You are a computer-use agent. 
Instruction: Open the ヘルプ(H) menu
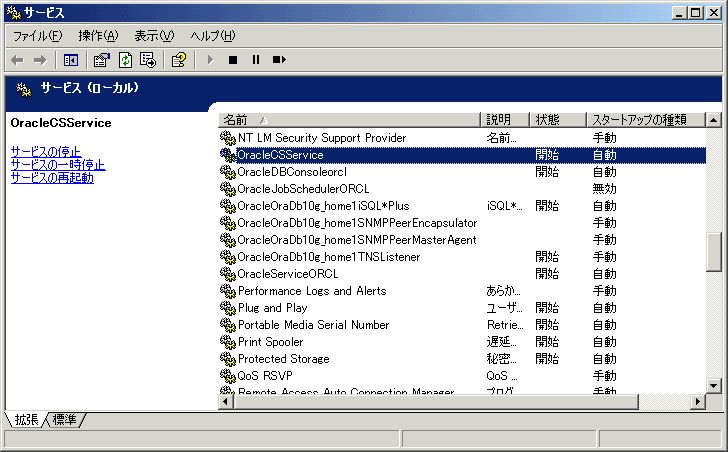coord(213,36)
